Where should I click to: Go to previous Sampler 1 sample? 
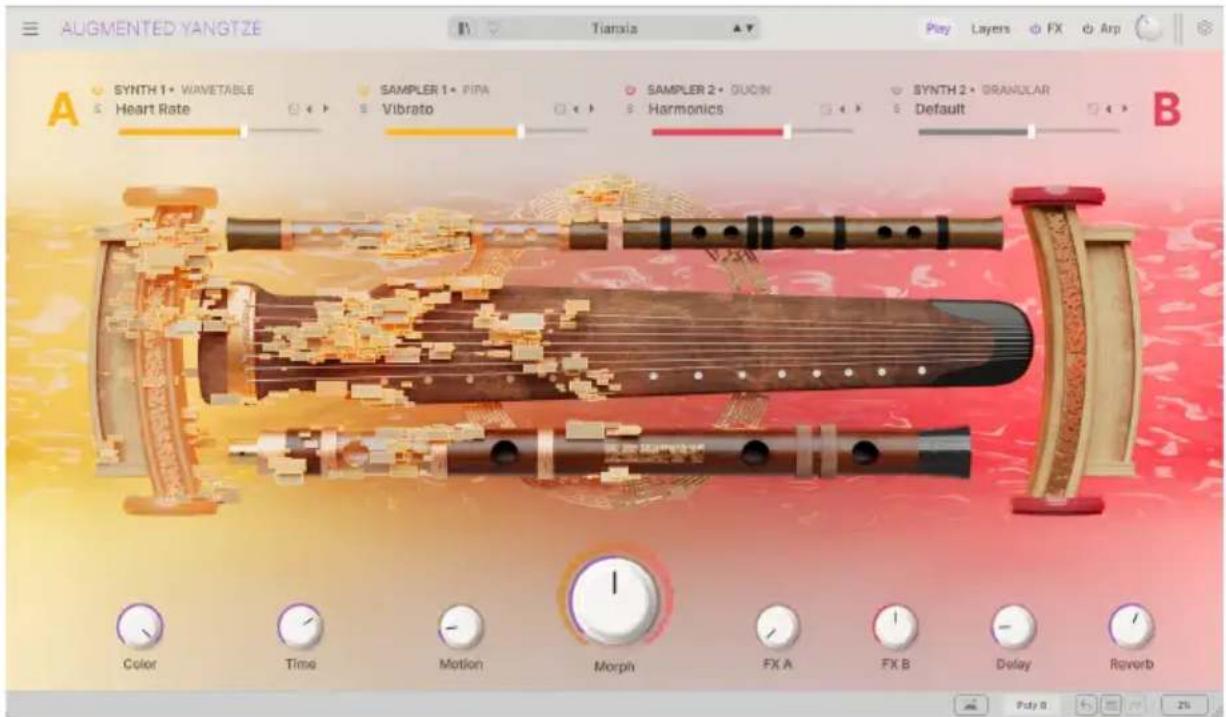click(575, 109)
